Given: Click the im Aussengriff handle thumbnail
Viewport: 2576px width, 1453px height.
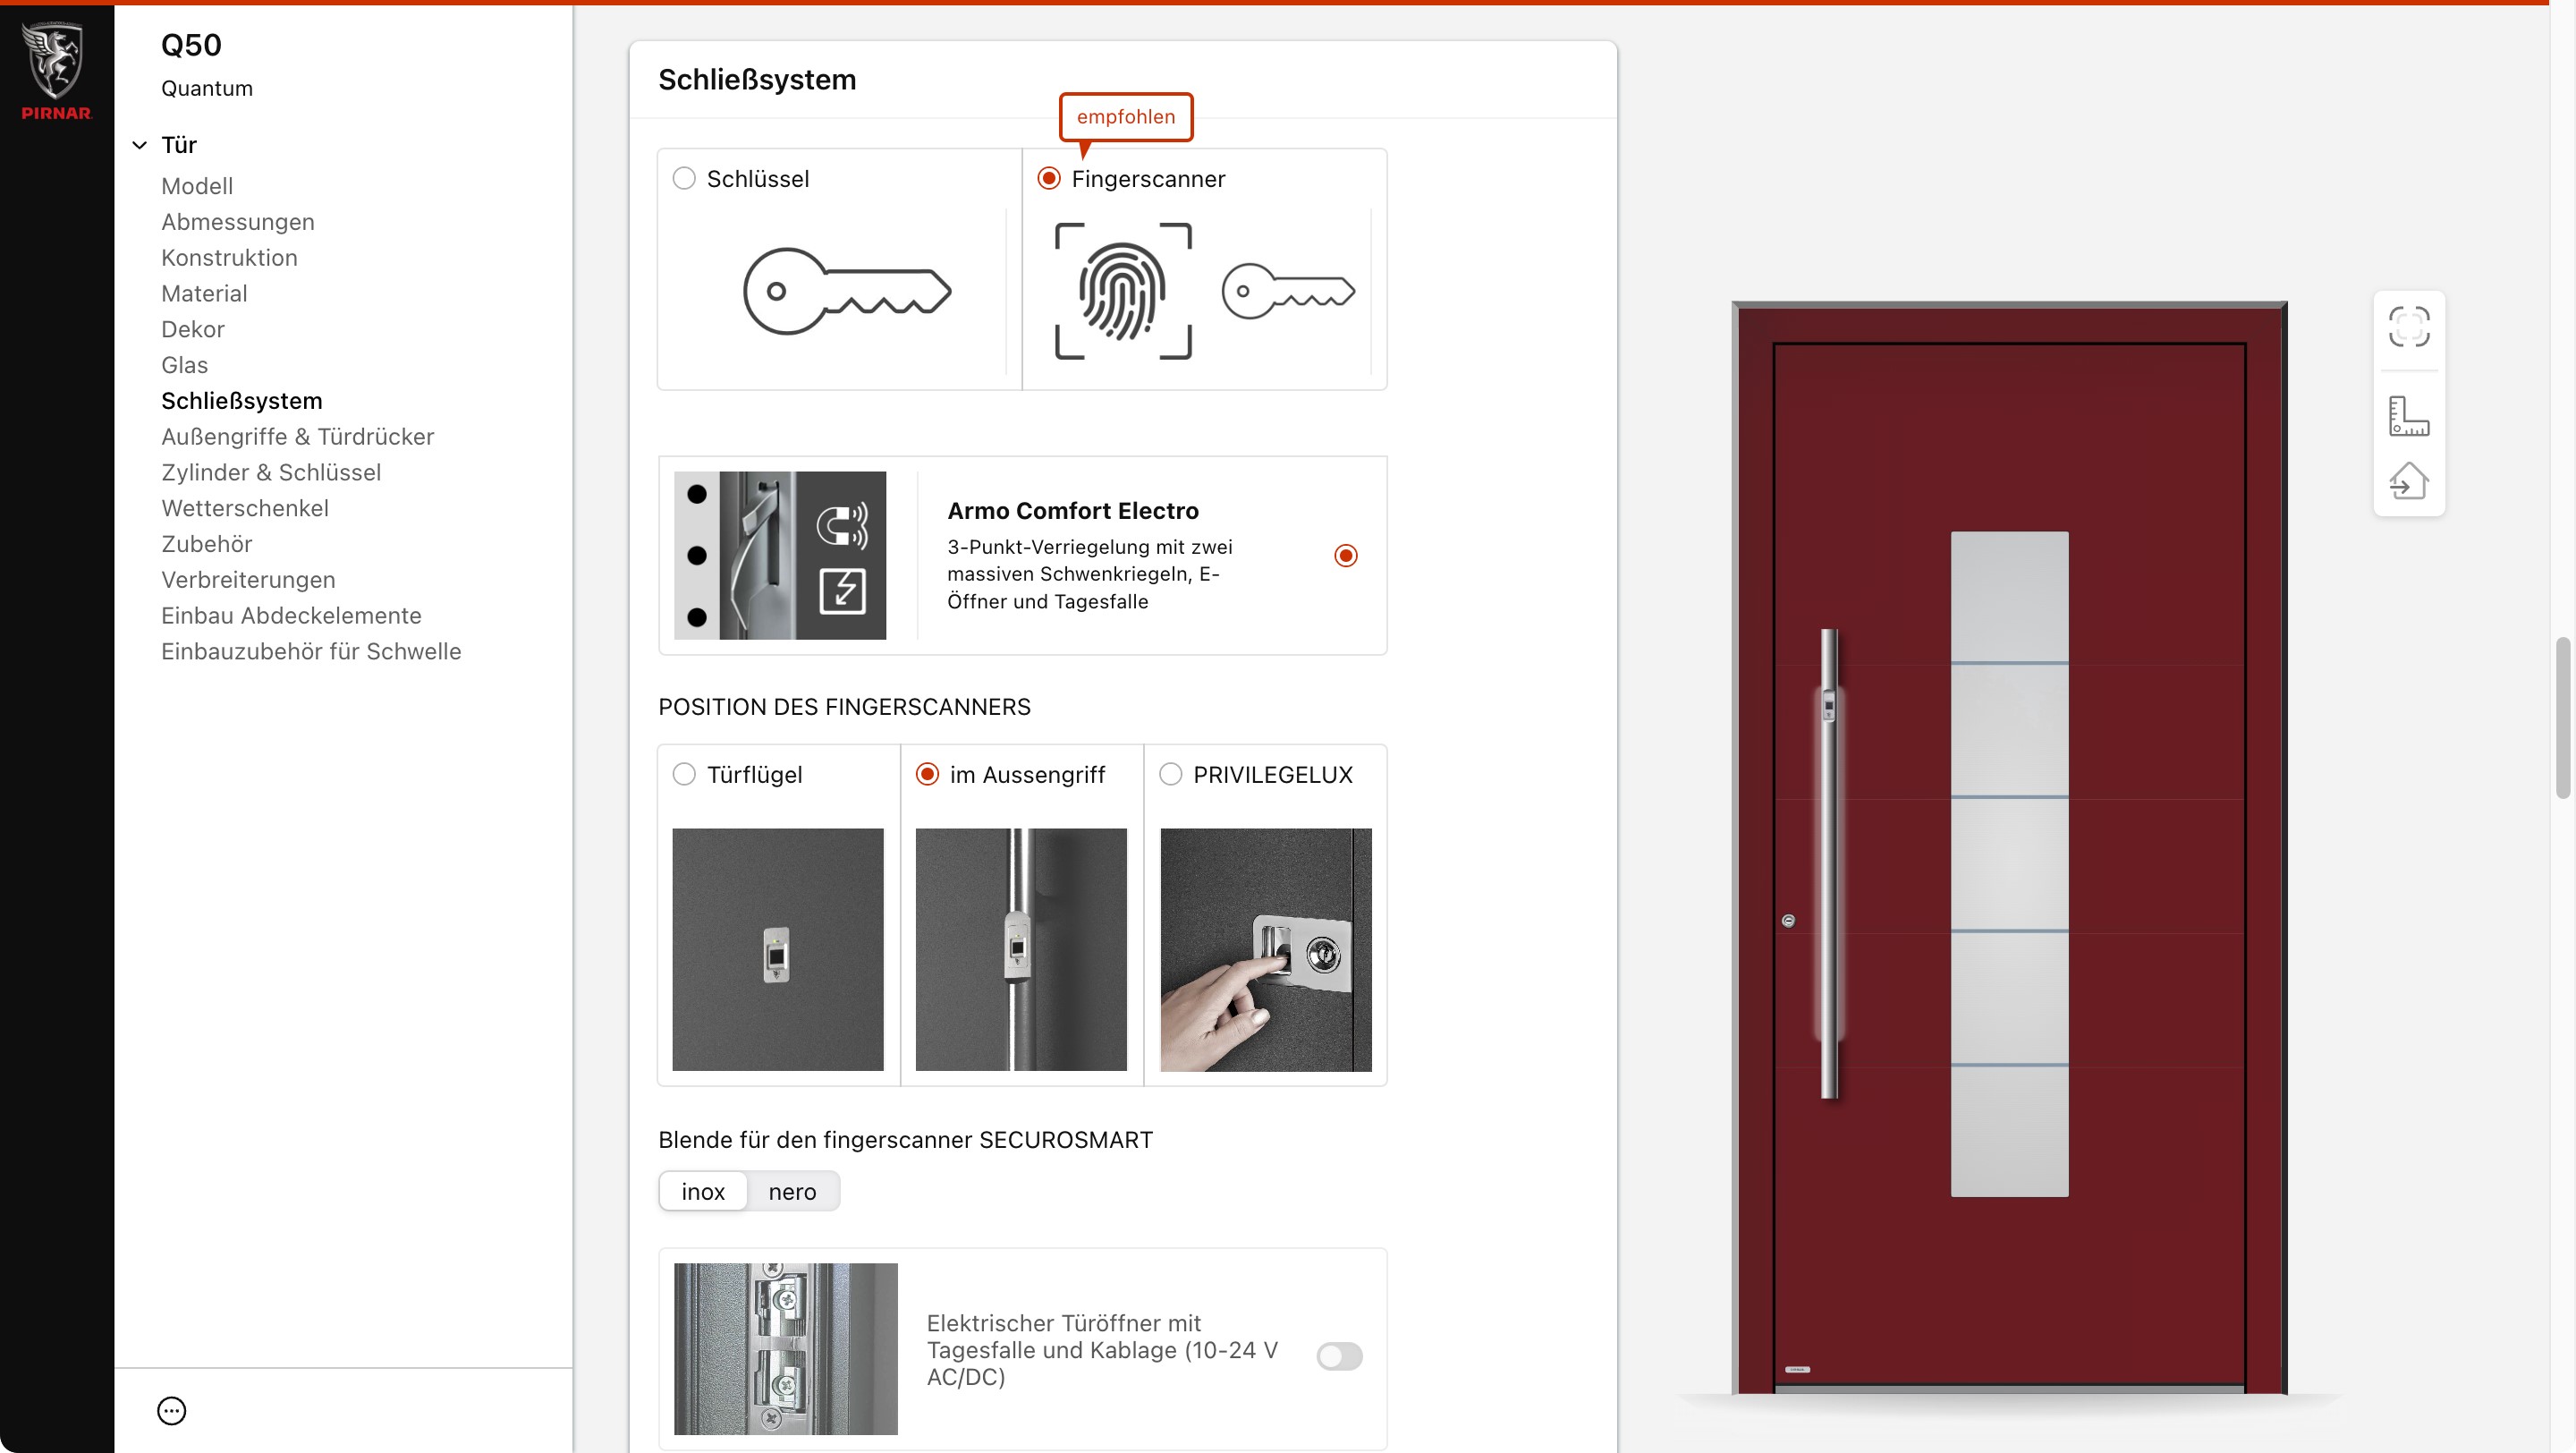Looking at the screenshot, I should click(1021, 949).
